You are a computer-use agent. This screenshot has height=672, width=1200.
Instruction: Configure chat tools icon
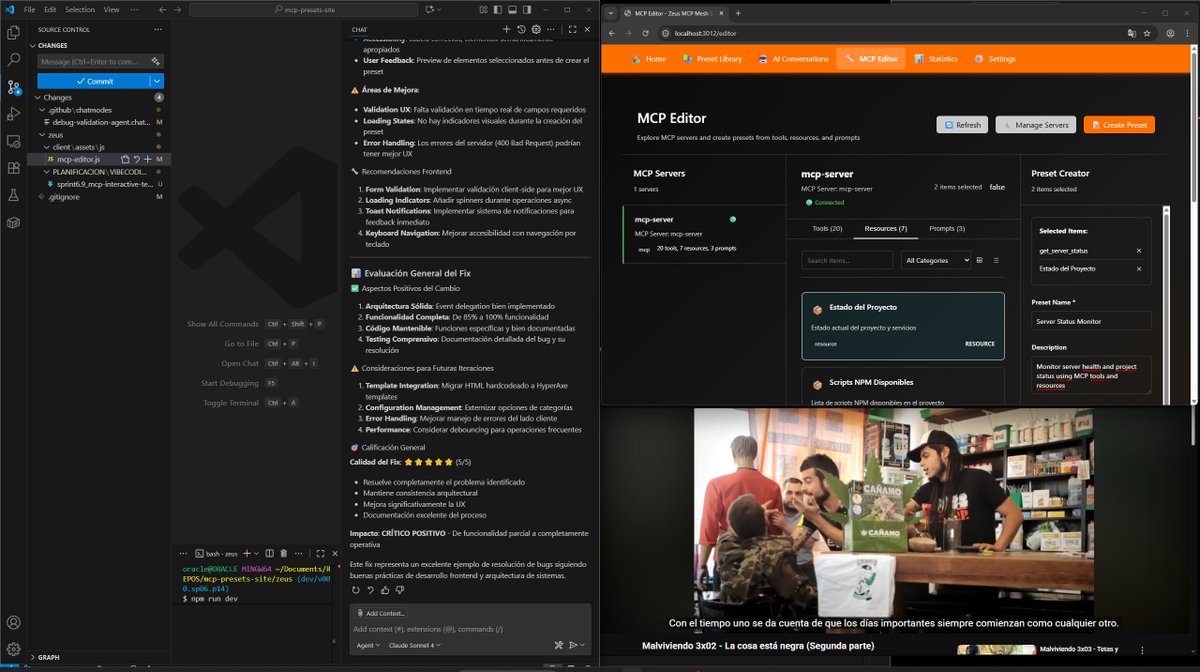point(559,645)
